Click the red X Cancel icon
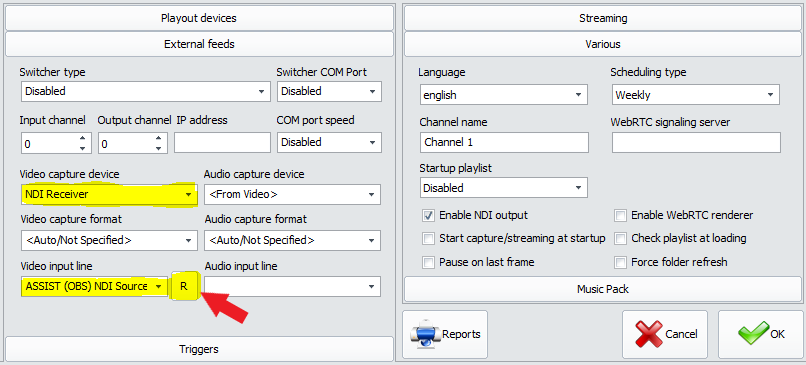Image resolution: width=806 pixels, height=365 pixels. click(x=649, y=334)
